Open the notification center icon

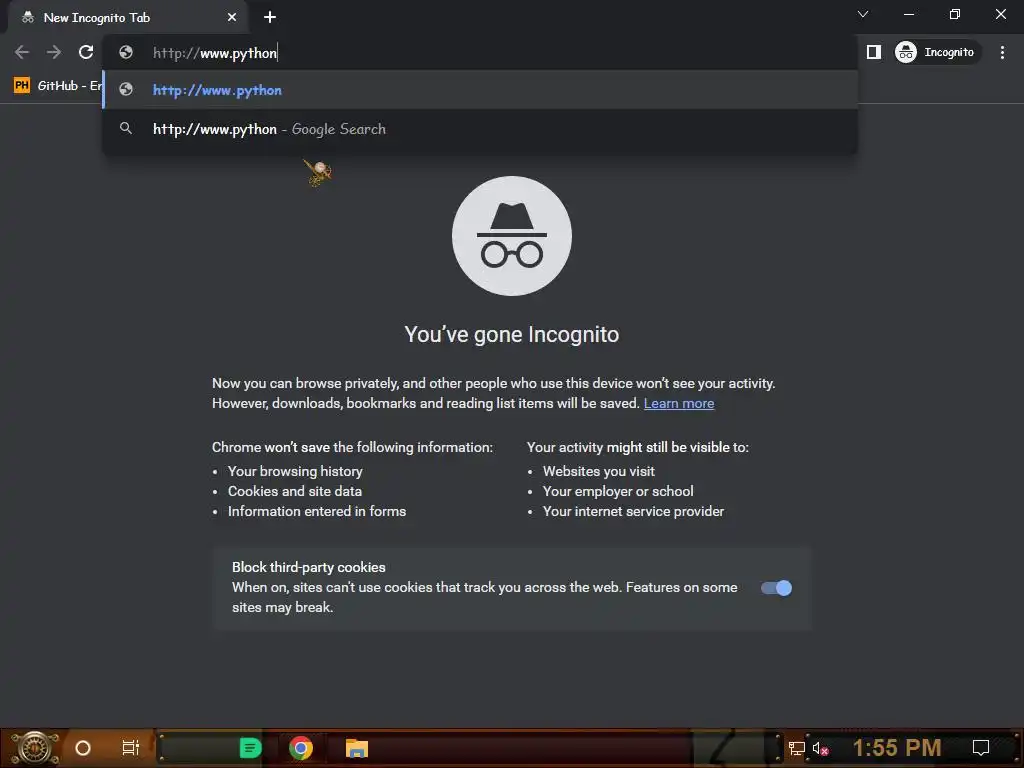[x=980, y=748]
